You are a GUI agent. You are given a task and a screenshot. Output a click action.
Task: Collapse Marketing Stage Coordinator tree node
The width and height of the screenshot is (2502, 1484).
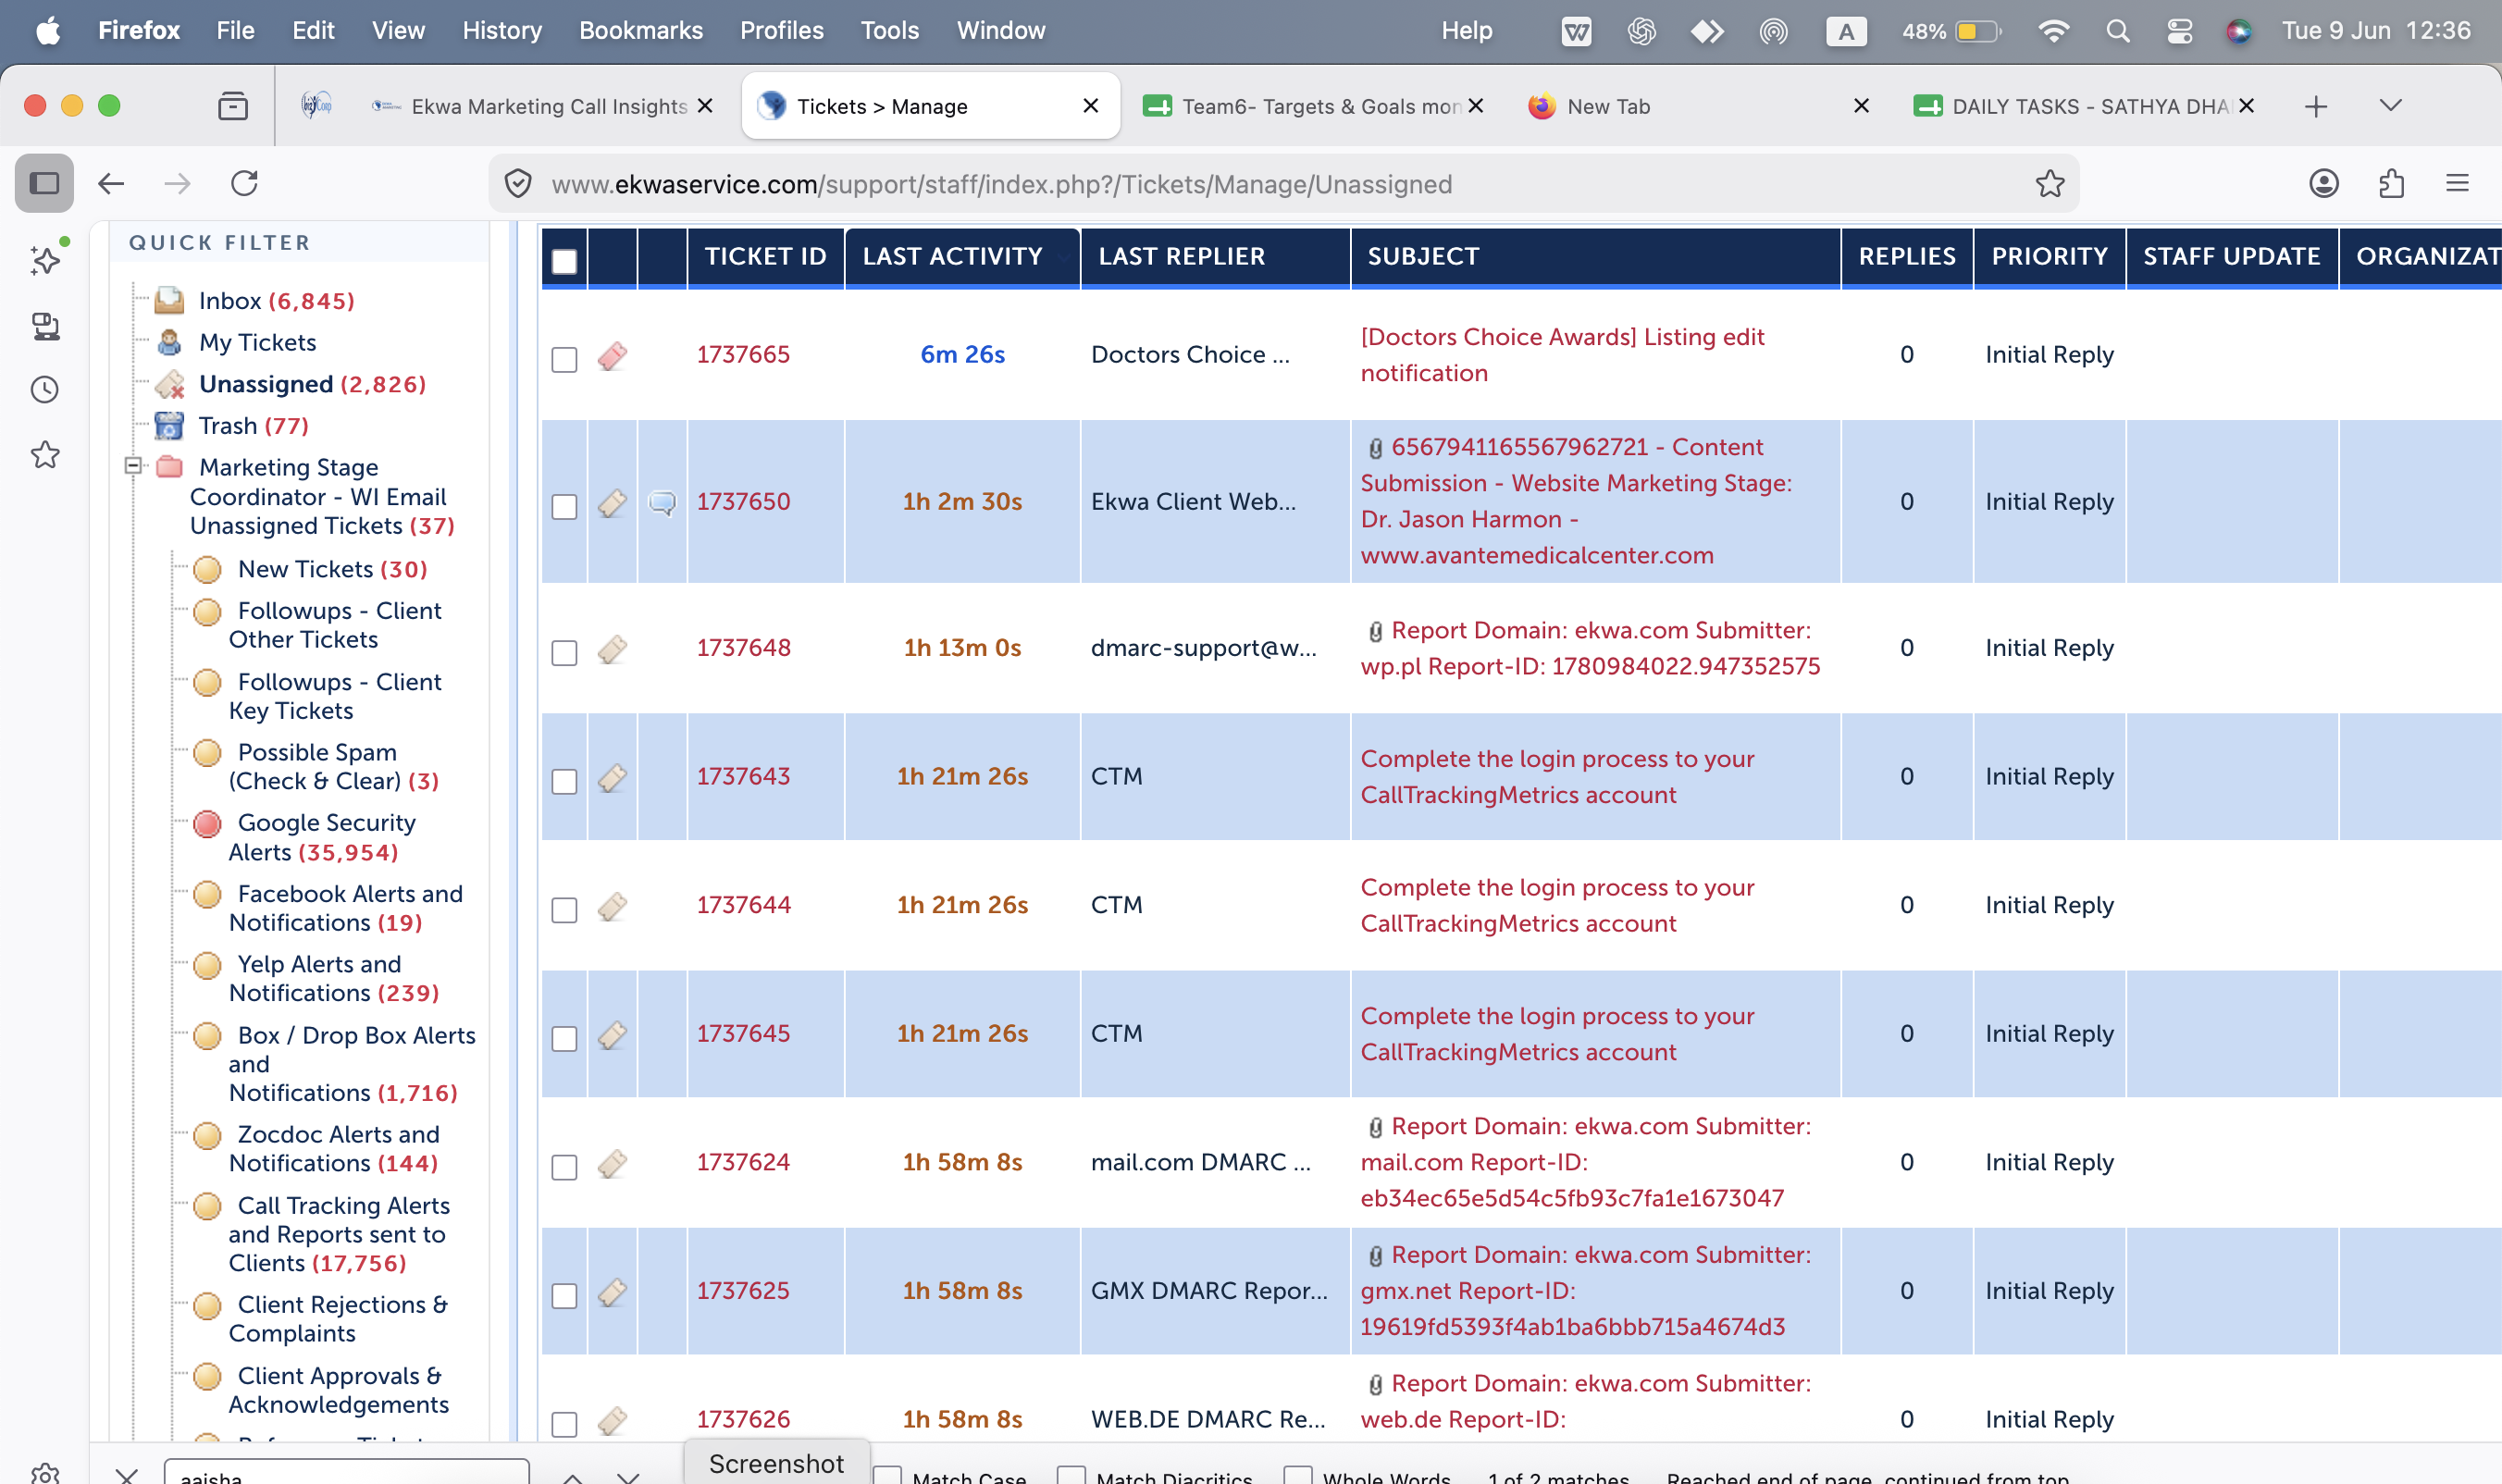(x=132, y=466)
